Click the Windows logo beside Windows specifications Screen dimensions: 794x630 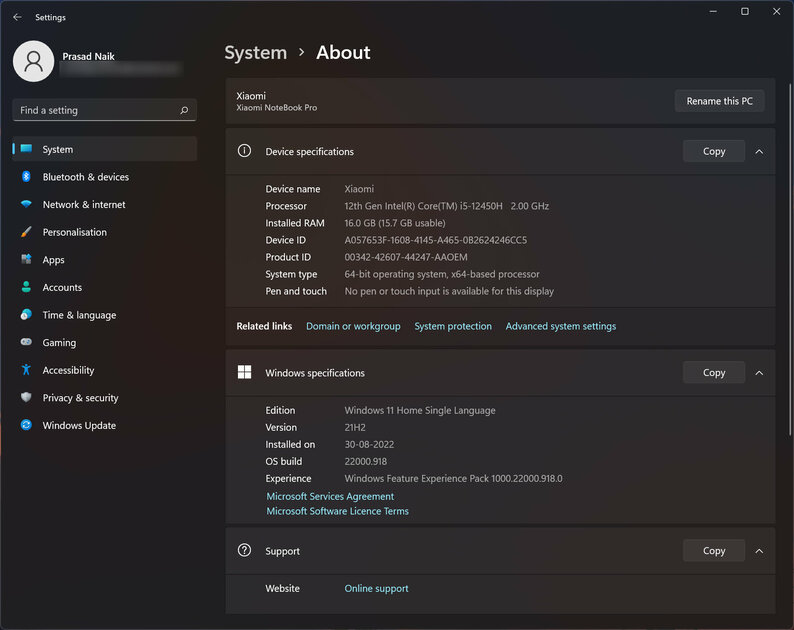(x=244, y=372)
